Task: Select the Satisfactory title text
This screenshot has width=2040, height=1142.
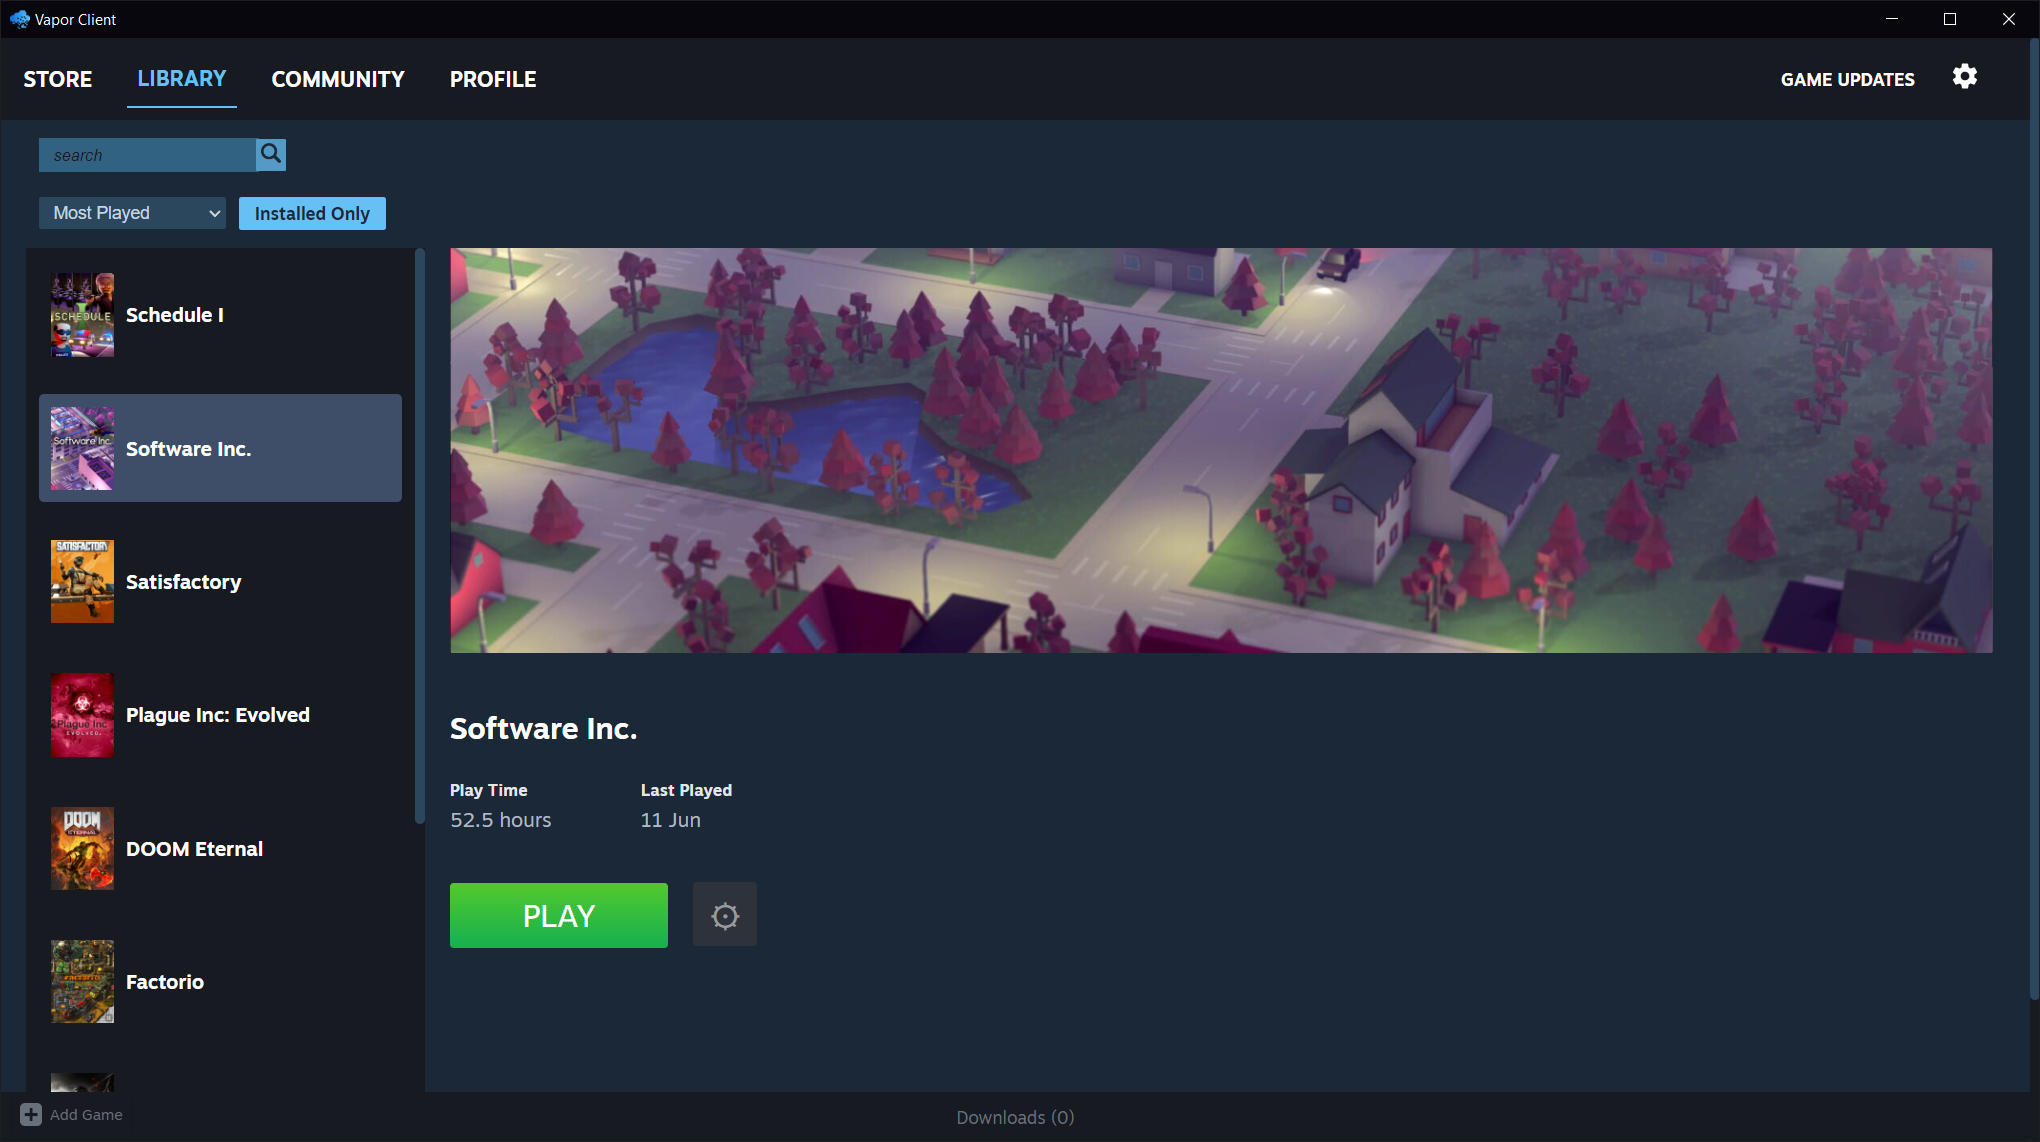Action: click(184, 582)
